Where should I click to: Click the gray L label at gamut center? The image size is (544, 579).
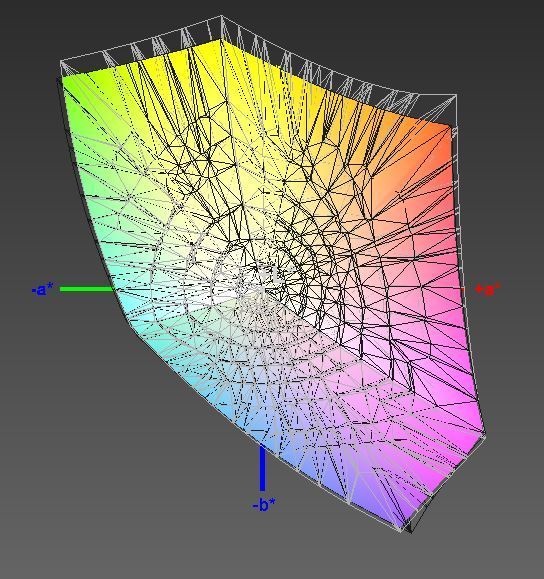coord(276,274)
